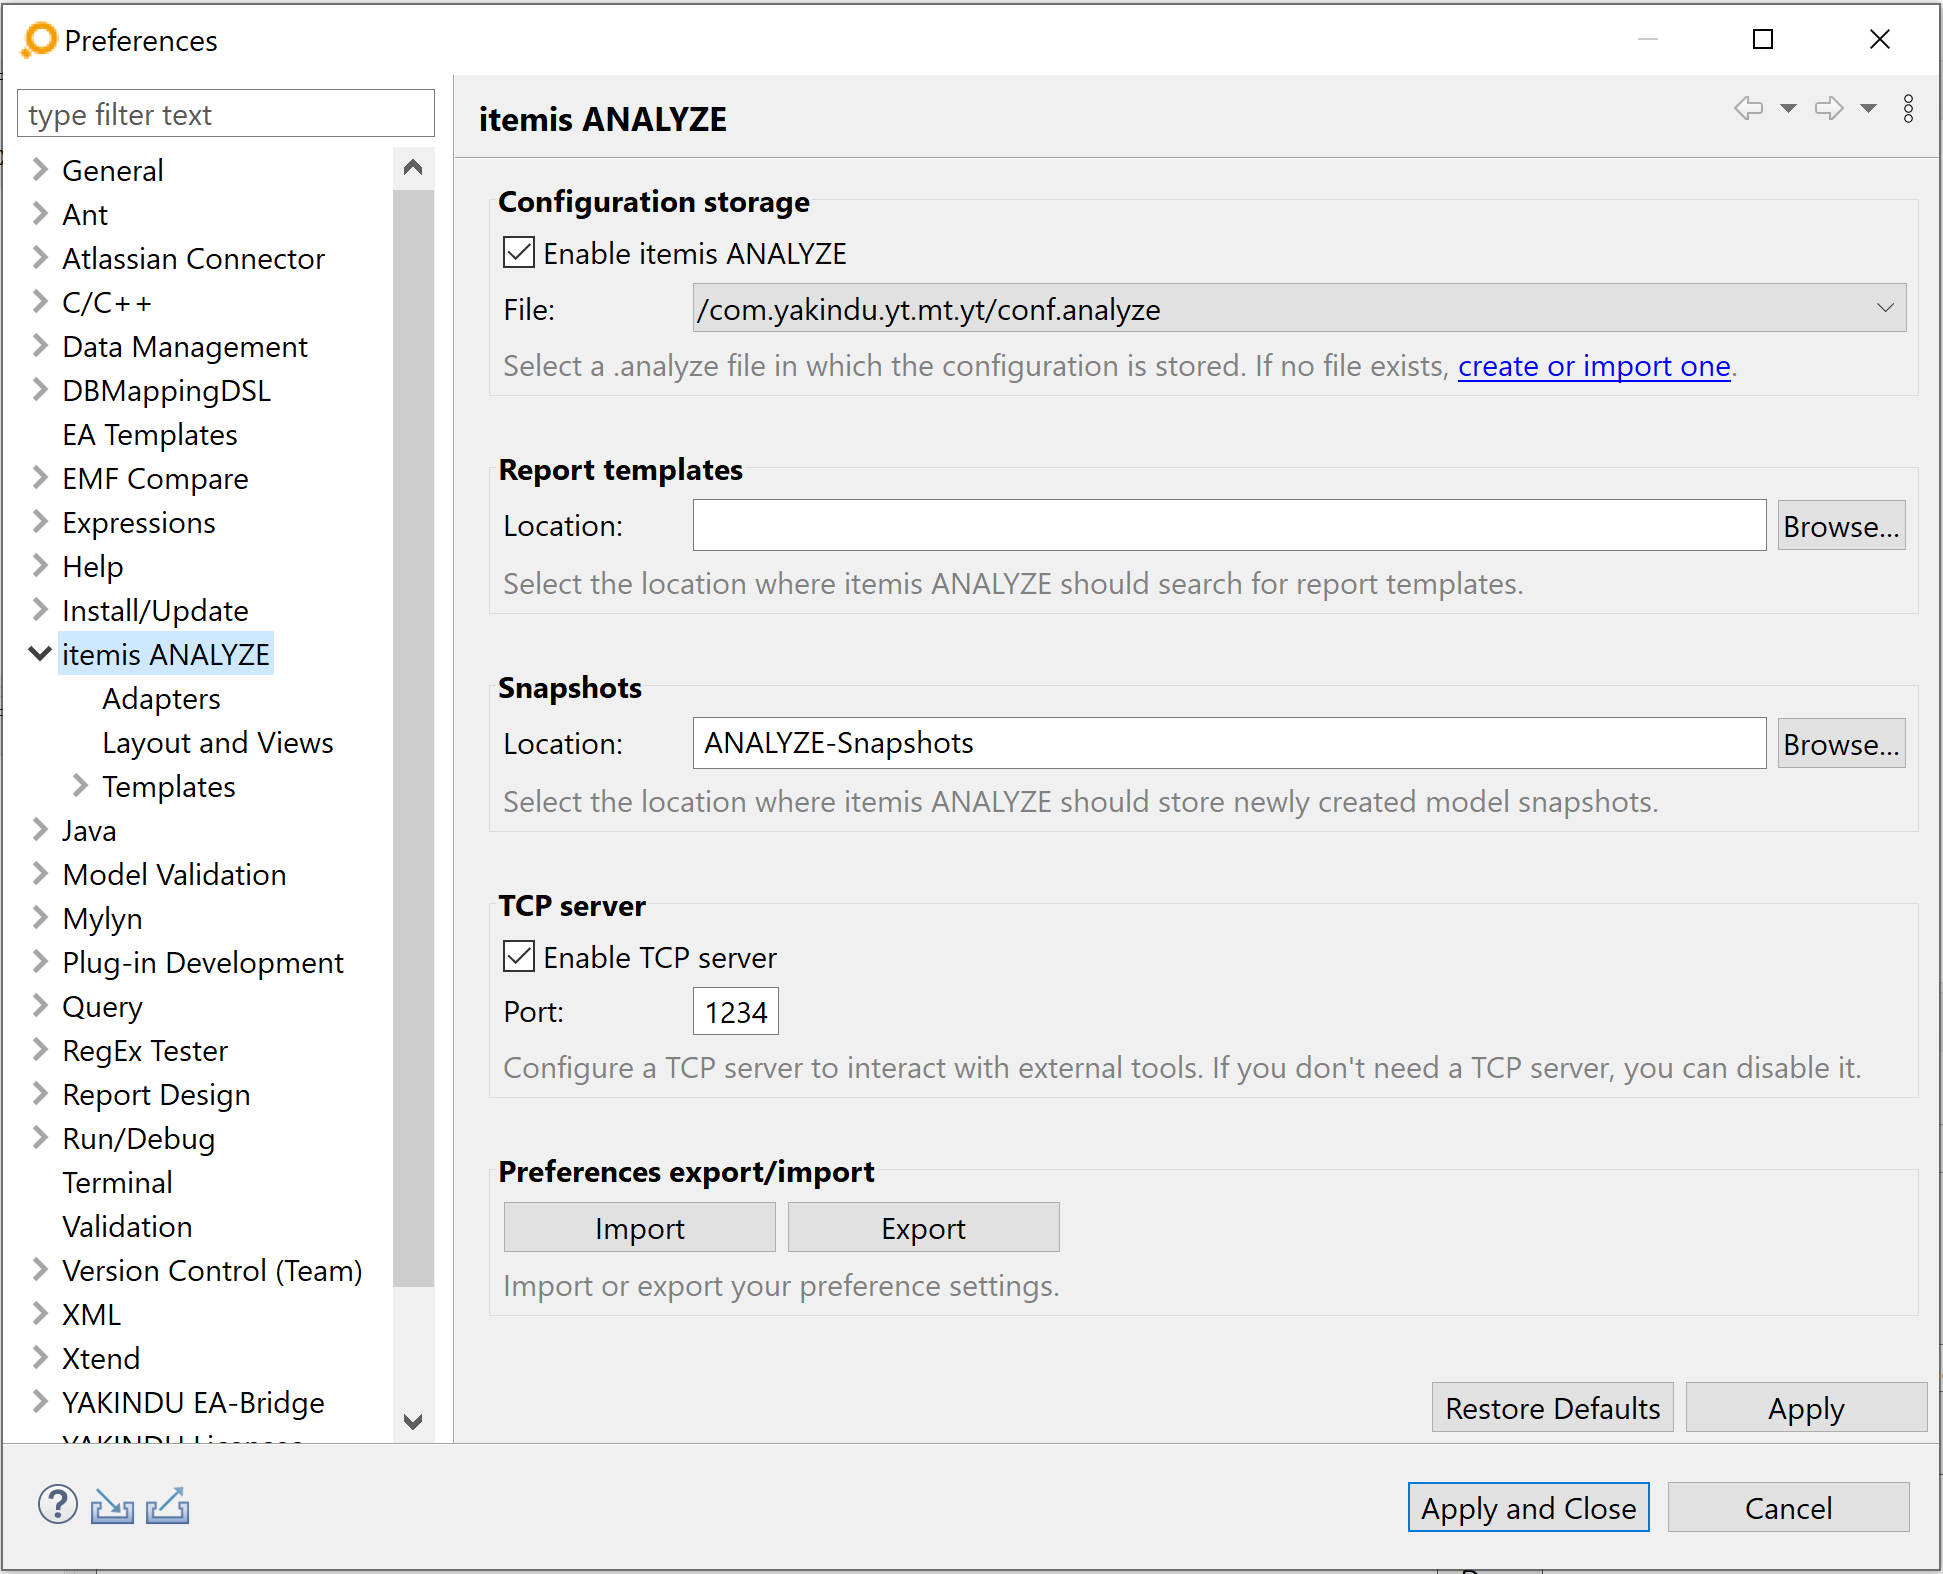Click the Import preferences button
The width and height of the screenshot is (1943, 1574).
640,1227
